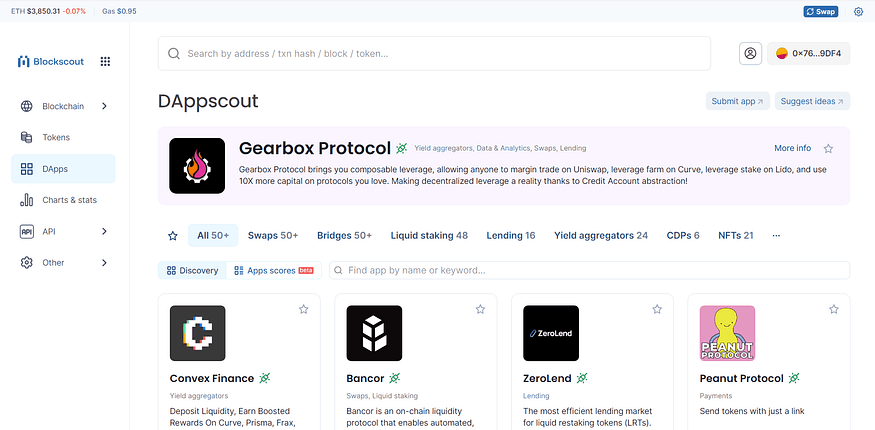
Task: Click Peanut Protocol security score badge
Action: pyautogui.click(x=794, y=378)
